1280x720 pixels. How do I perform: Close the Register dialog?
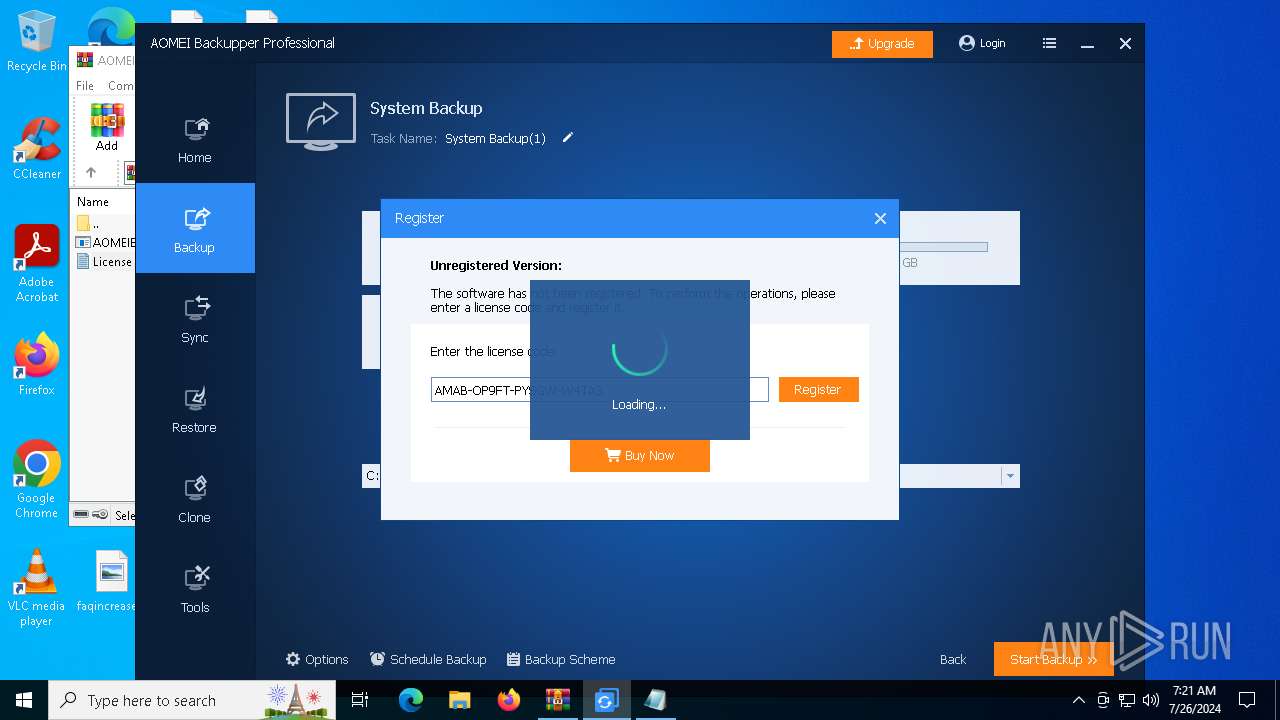(x=880, y=218)
